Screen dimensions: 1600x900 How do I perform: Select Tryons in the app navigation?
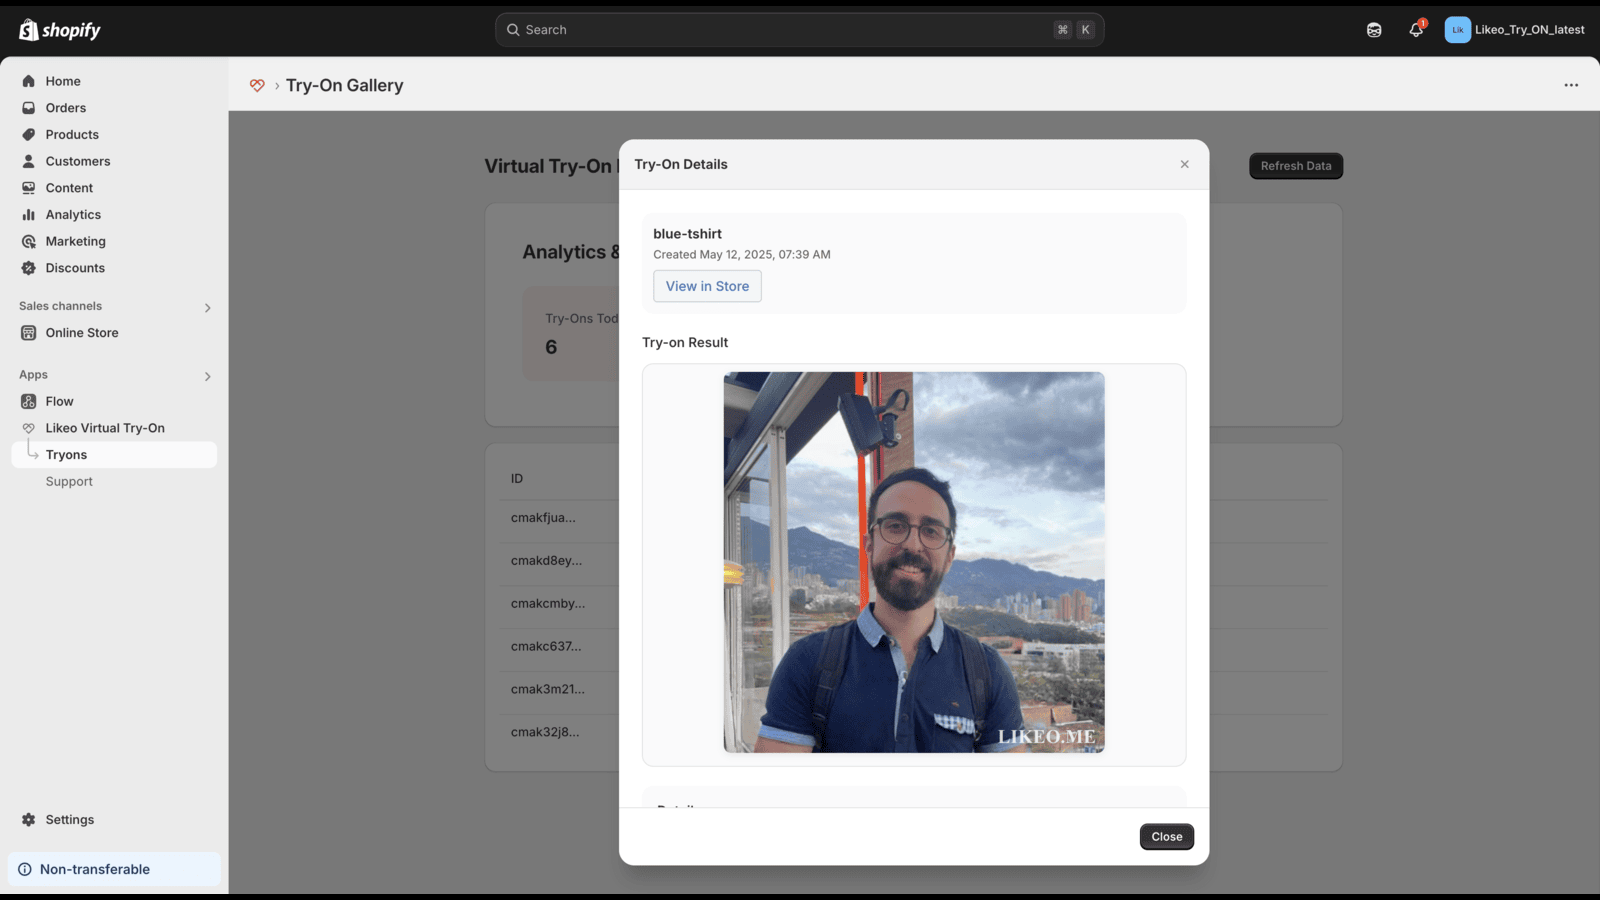tap(67, 455)
